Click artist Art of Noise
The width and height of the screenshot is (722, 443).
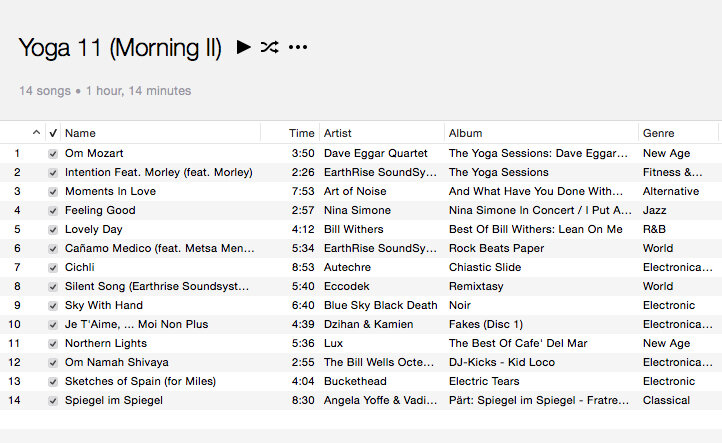(355, 191)
